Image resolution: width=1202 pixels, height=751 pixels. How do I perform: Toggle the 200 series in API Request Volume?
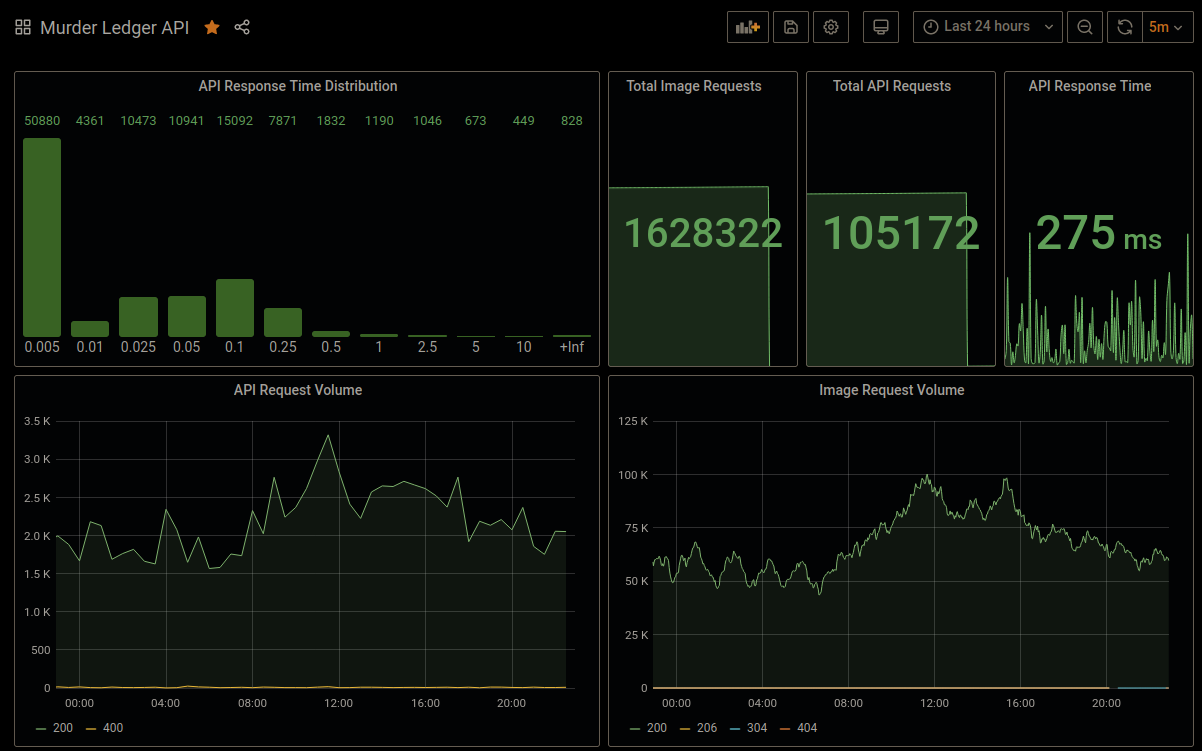click(62, 728)
